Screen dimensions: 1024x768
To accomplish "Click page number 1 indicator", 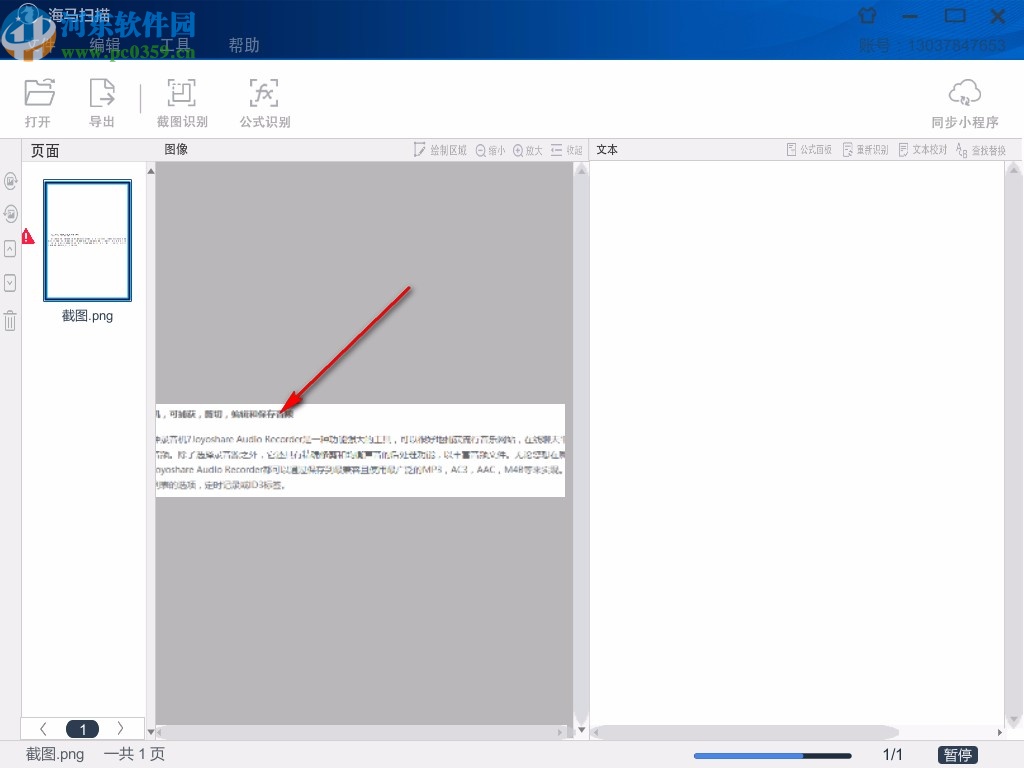I will pos(82,729).
